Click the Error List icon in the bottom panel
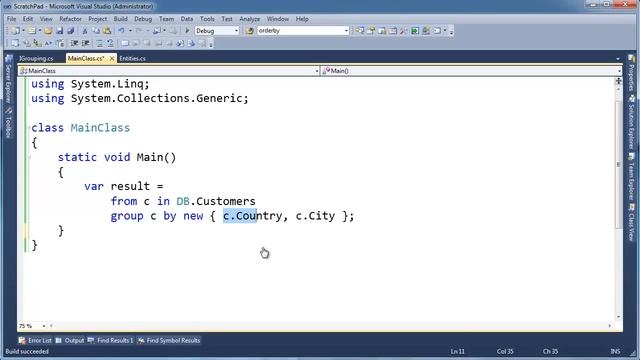640x360 pixels. [22, 340]
